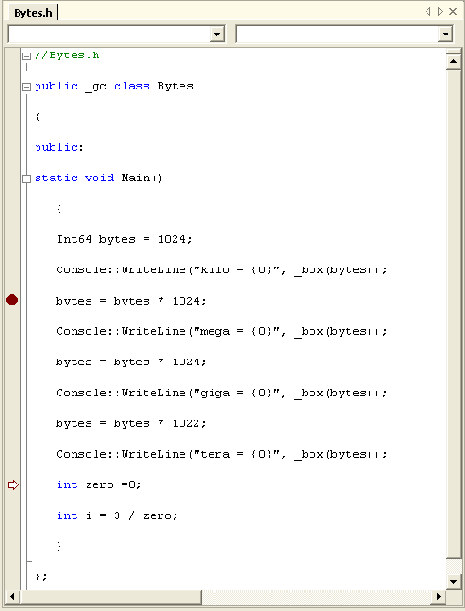Click the WriteLine "kilo = {0}" statement

click(x=222, y=270)
